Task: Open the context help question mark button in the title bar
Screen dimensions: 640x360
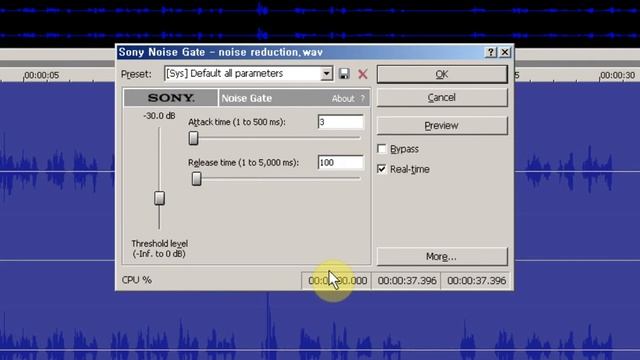Action: tap(491, 52)
